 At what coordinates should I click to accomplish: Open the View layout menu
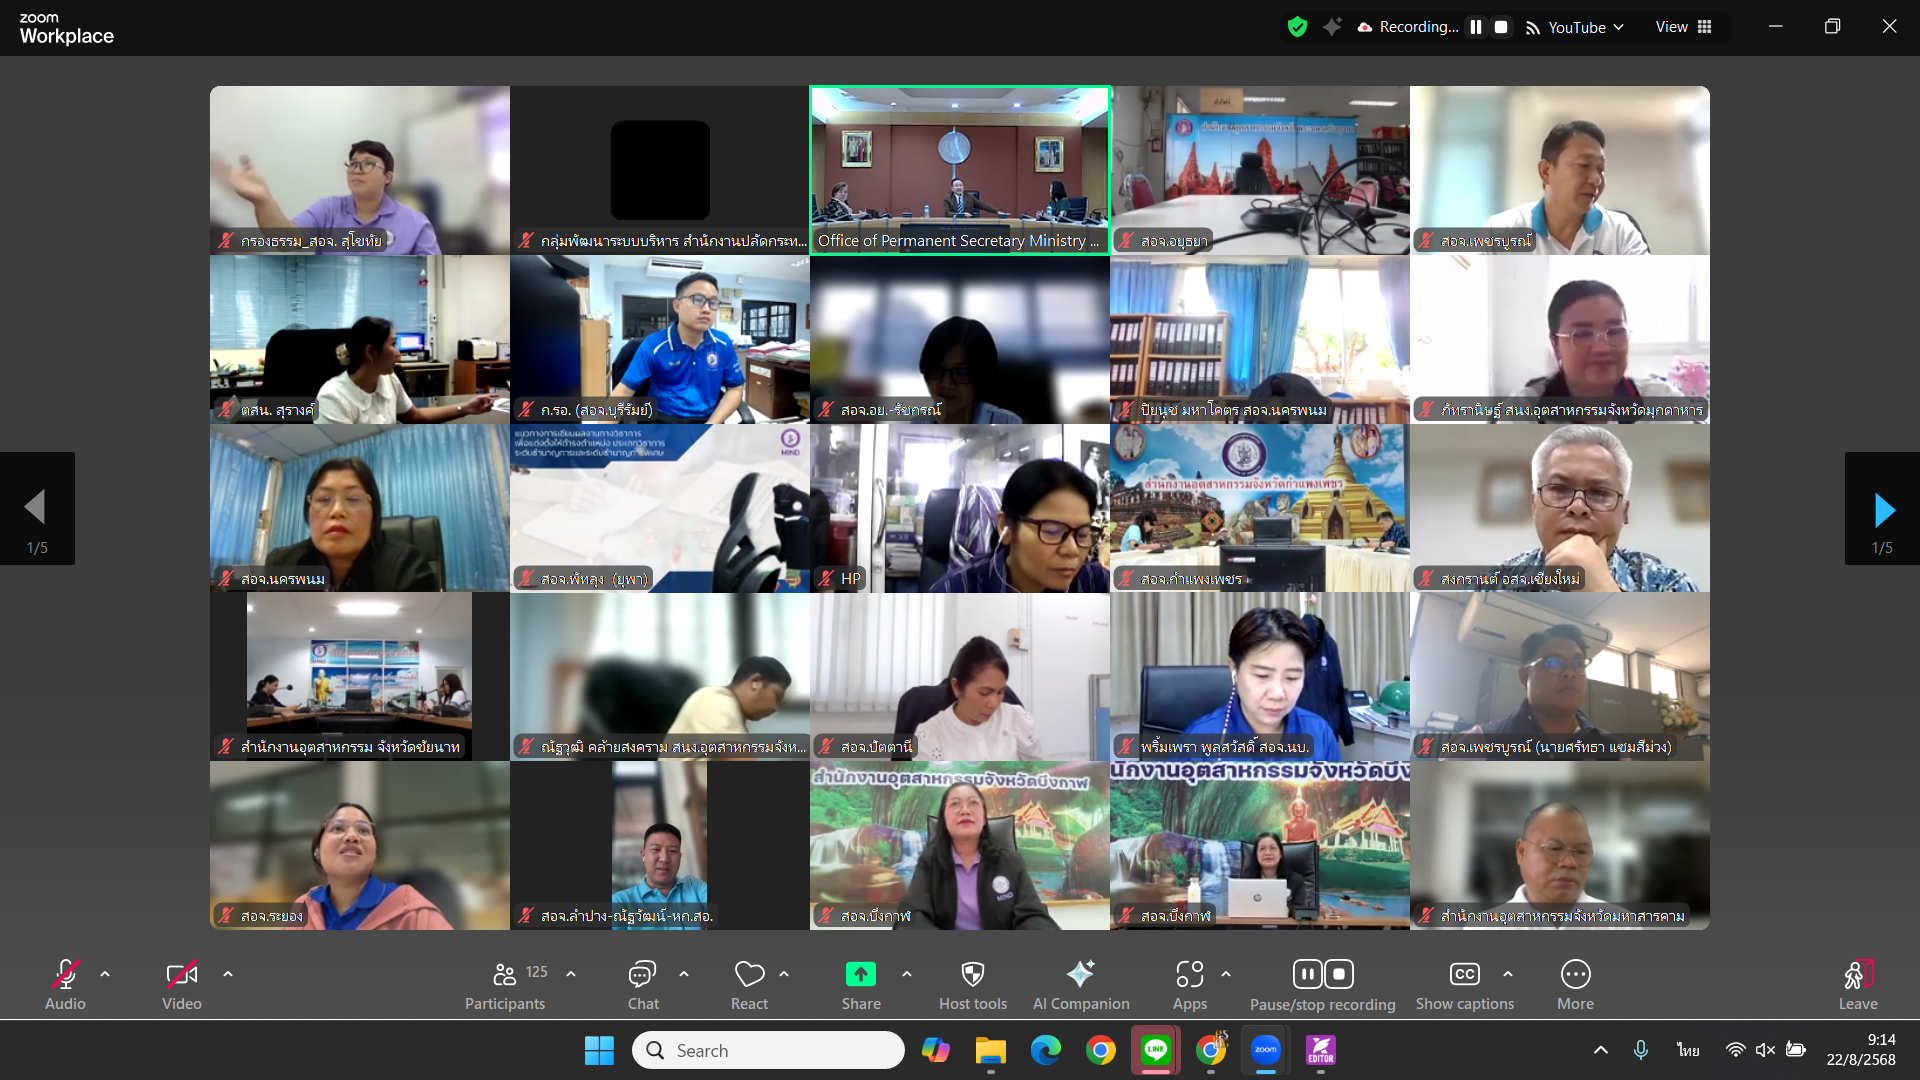pyautogui.click(x=1684, y=27)
